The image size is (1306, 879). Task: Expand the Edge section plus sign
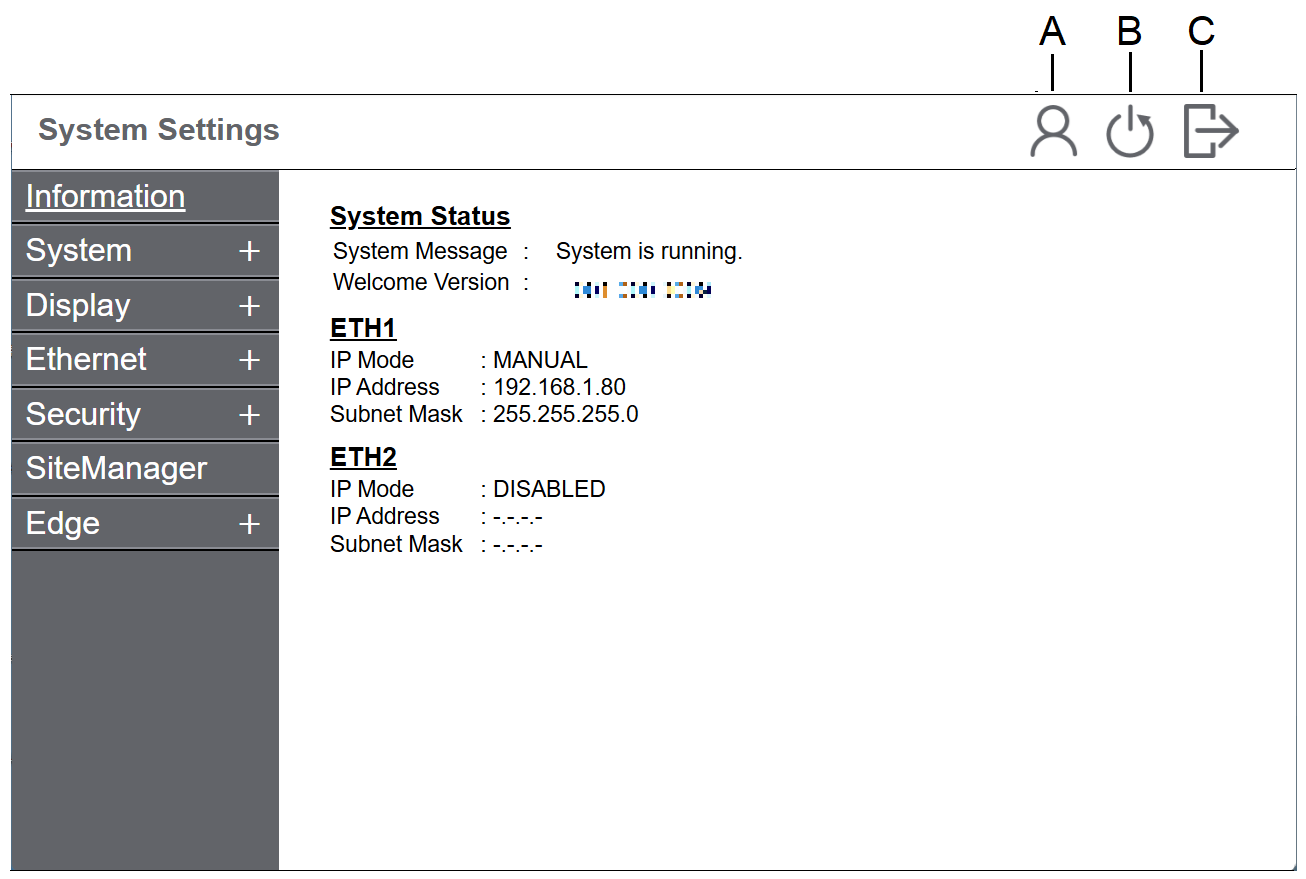click(249, 524)
